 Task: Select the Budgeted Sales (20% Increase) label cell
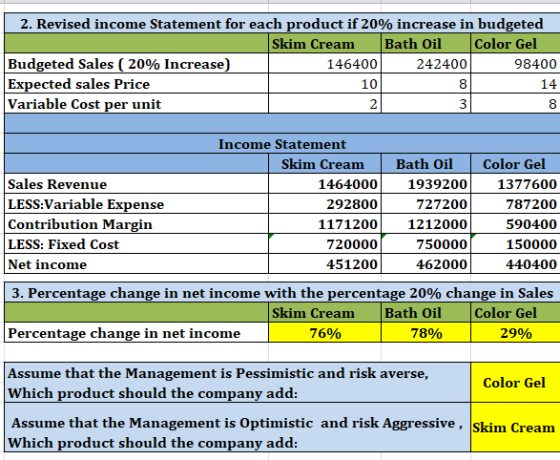click(136, 64)
